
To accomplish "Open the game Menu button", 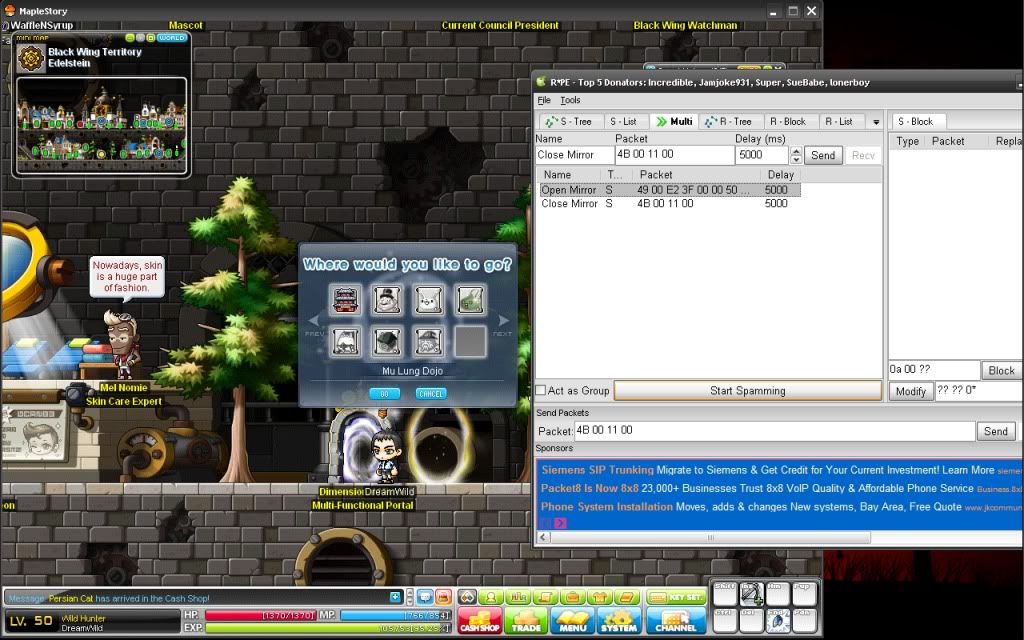I will [x=573, y=620].
